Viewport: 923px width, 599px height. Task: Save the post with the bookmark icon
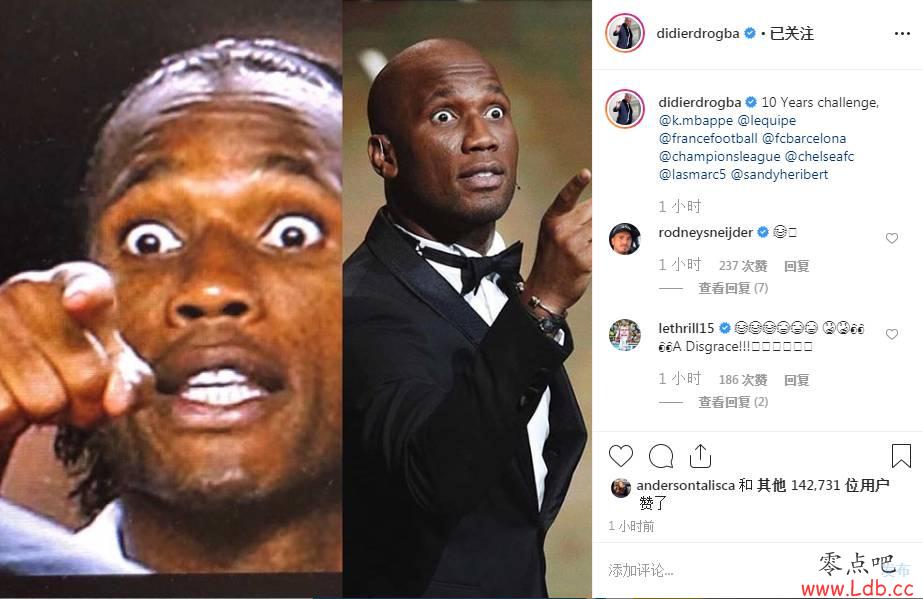[x=901, y=456]
